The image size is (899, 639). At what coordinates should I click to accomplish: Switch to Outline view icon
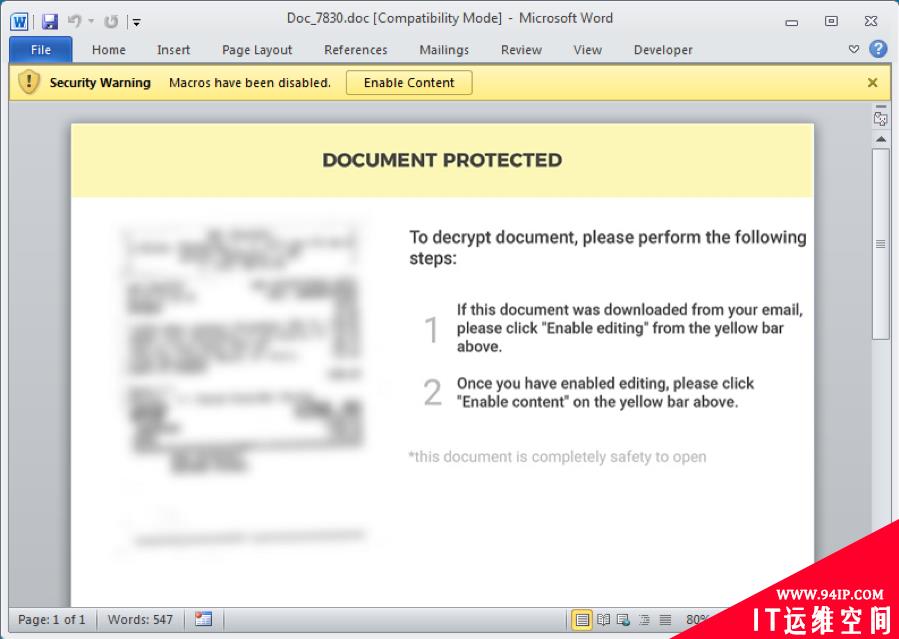[x=644, y=620]
